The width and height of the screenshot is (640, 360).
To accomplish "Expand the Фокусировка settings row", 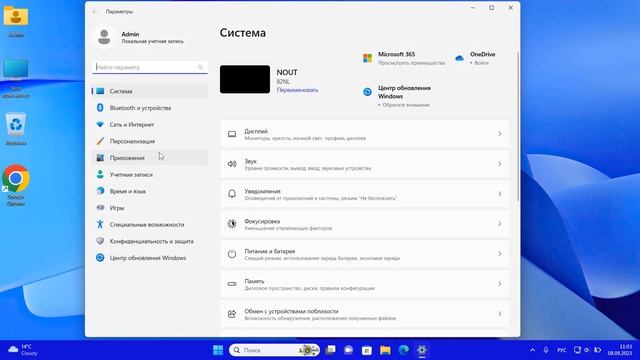I will tap(364, 224).
